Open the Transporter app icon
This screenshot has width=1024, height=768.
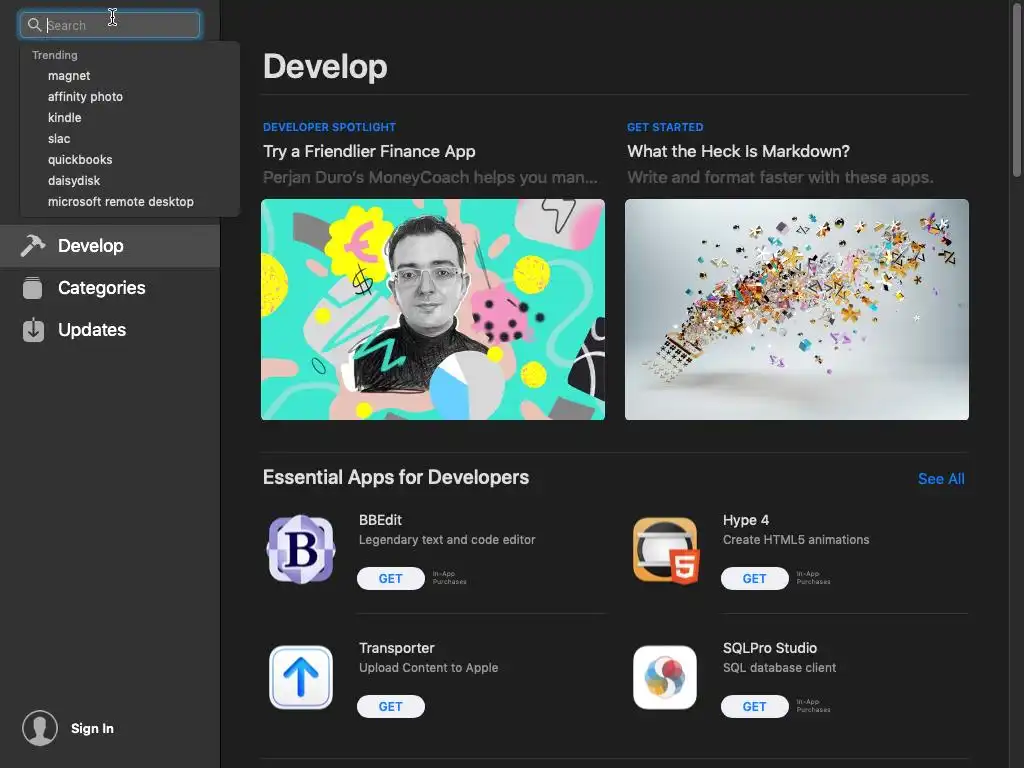[301, 677]
